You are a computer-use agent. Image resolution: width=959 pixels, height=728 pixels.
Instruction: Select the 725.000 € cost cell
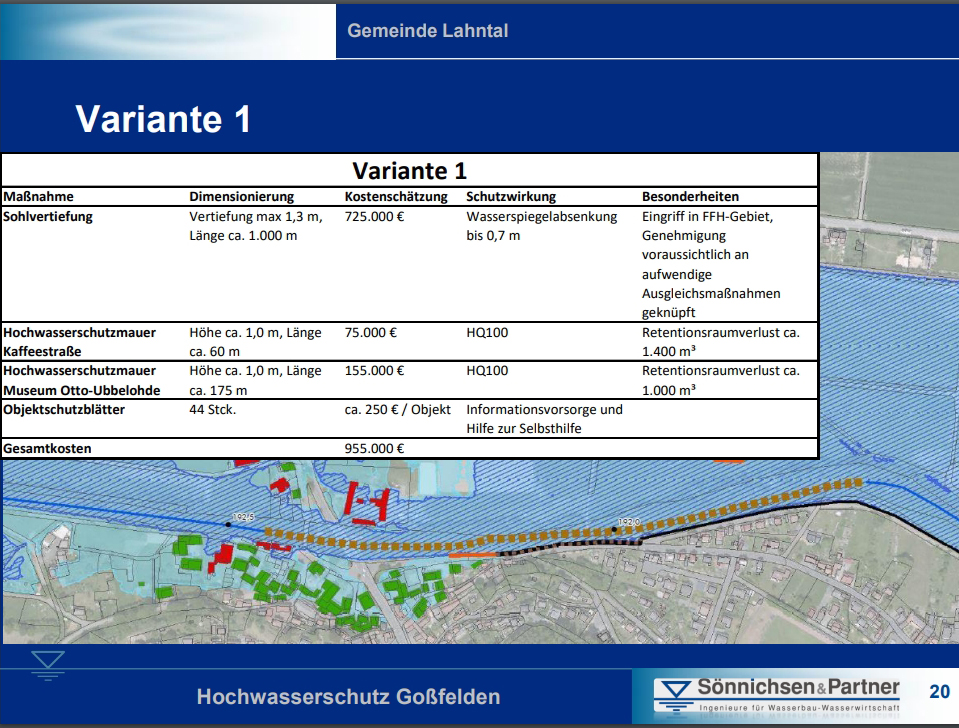375,217
